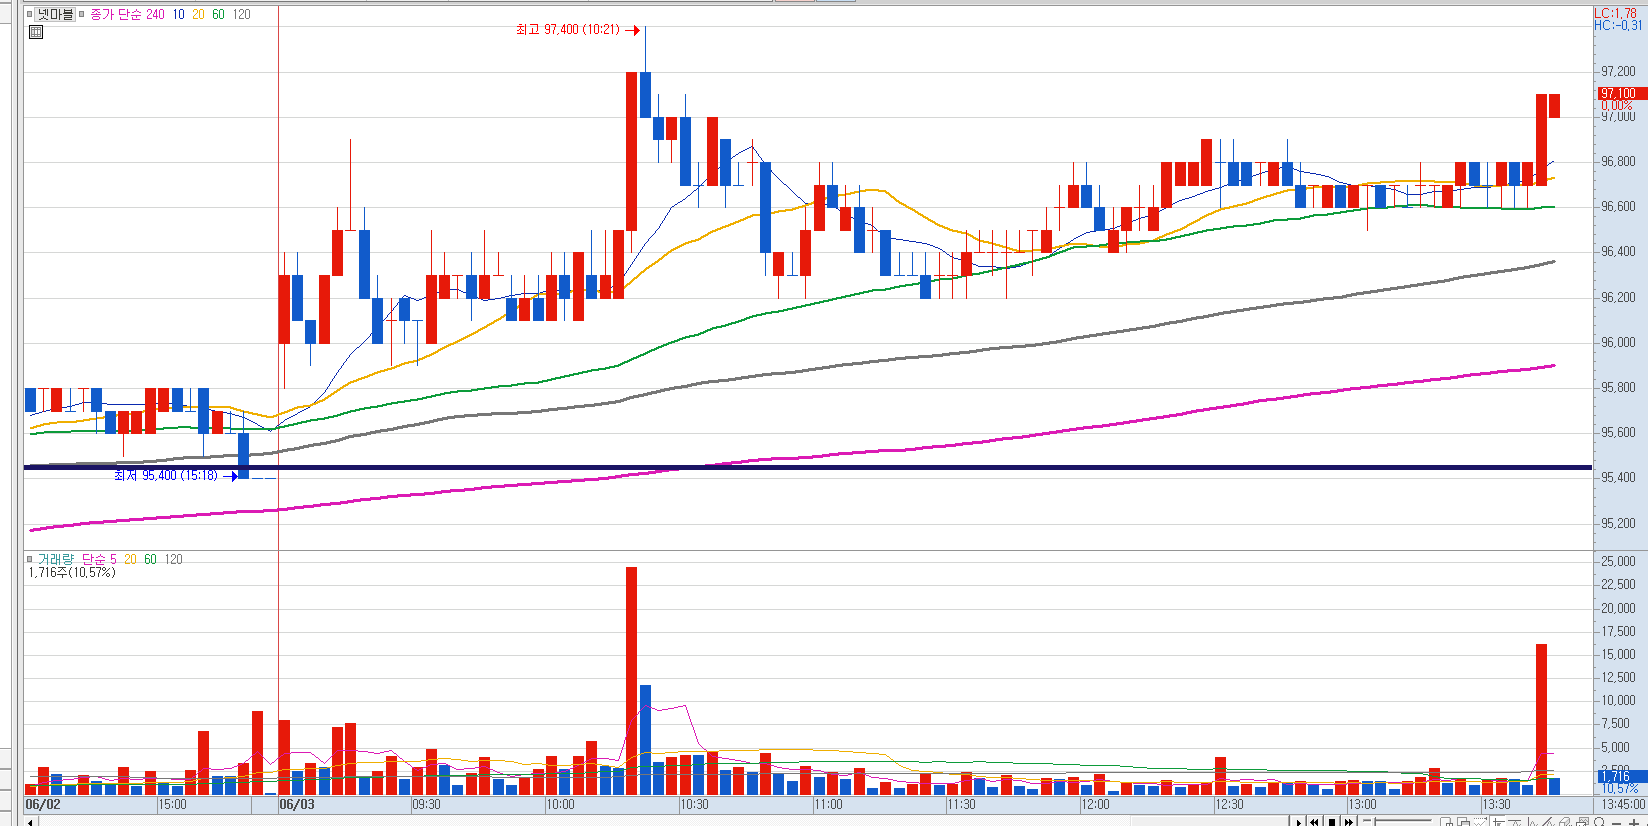Click the 1,716주(10.57%) volume readout
The image size is (1648, 826).
71,572
